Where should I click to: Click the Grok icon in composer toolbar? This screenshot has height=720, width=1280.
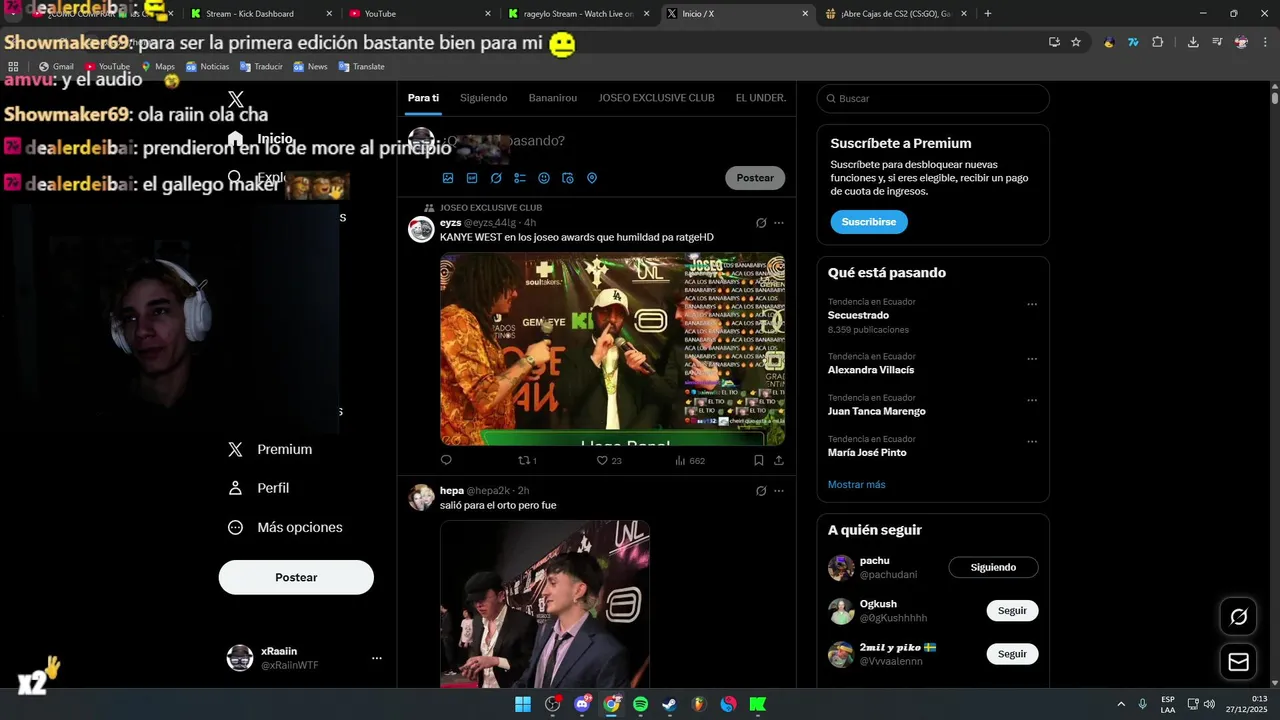[x=496, y=178]
